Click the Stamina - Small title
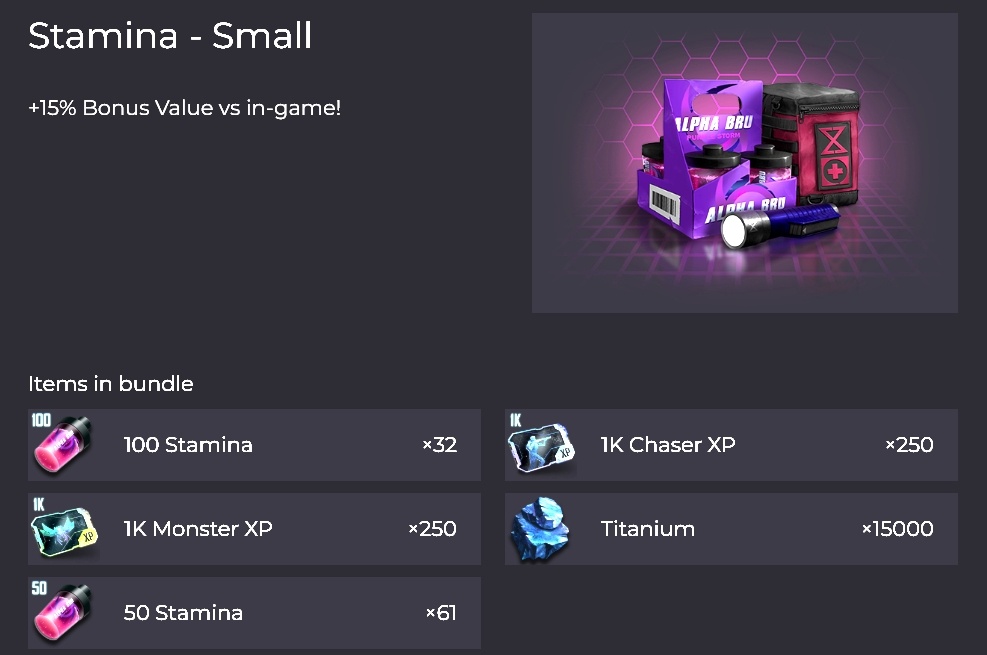Screen dimensions: 987x655 [x=170, y=36]
